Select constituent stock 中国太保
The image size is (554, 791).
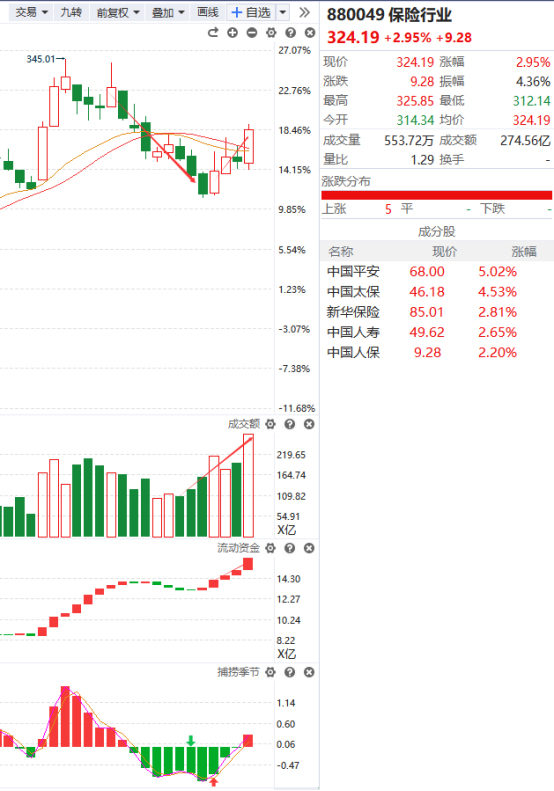[353, 292]
